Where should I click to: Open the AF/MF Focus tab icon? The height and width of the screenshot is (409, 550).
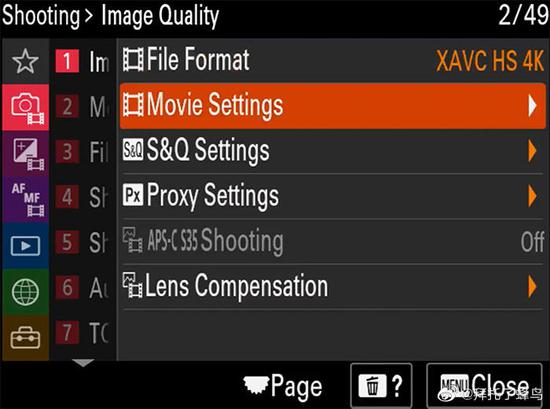pos(25,200)
